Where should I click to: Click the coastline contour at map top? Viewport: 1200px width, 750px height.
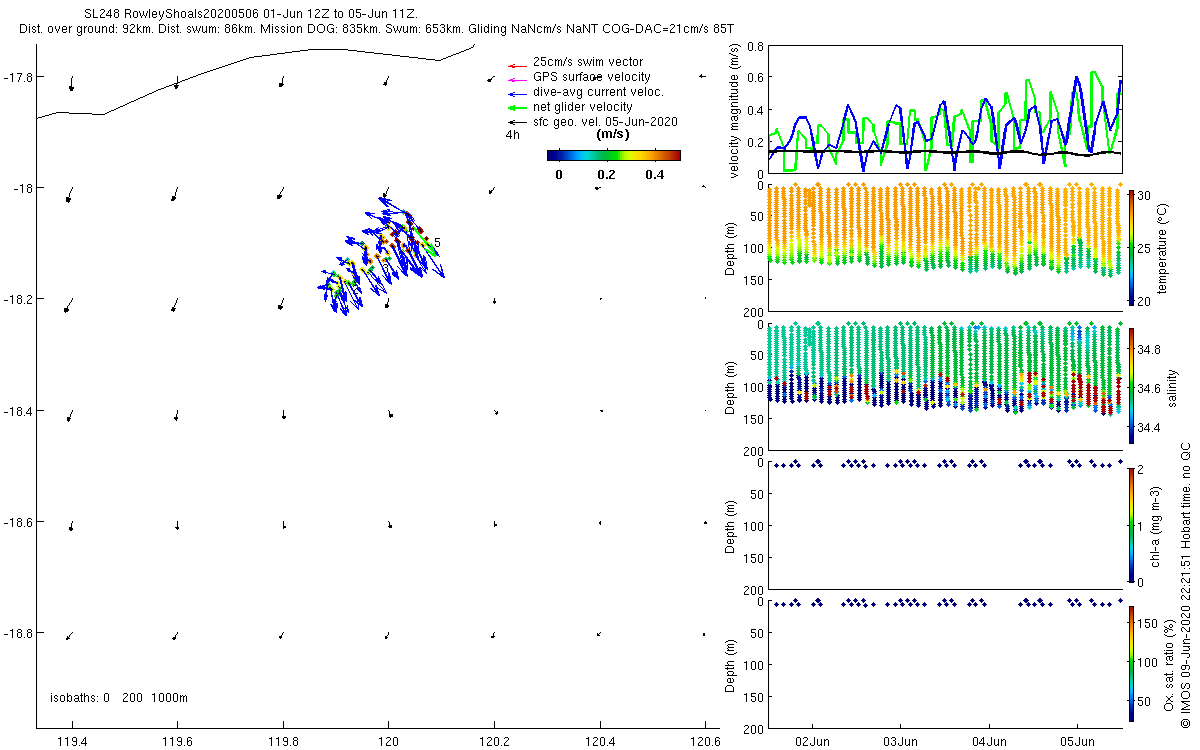click(x=256, y=82)
